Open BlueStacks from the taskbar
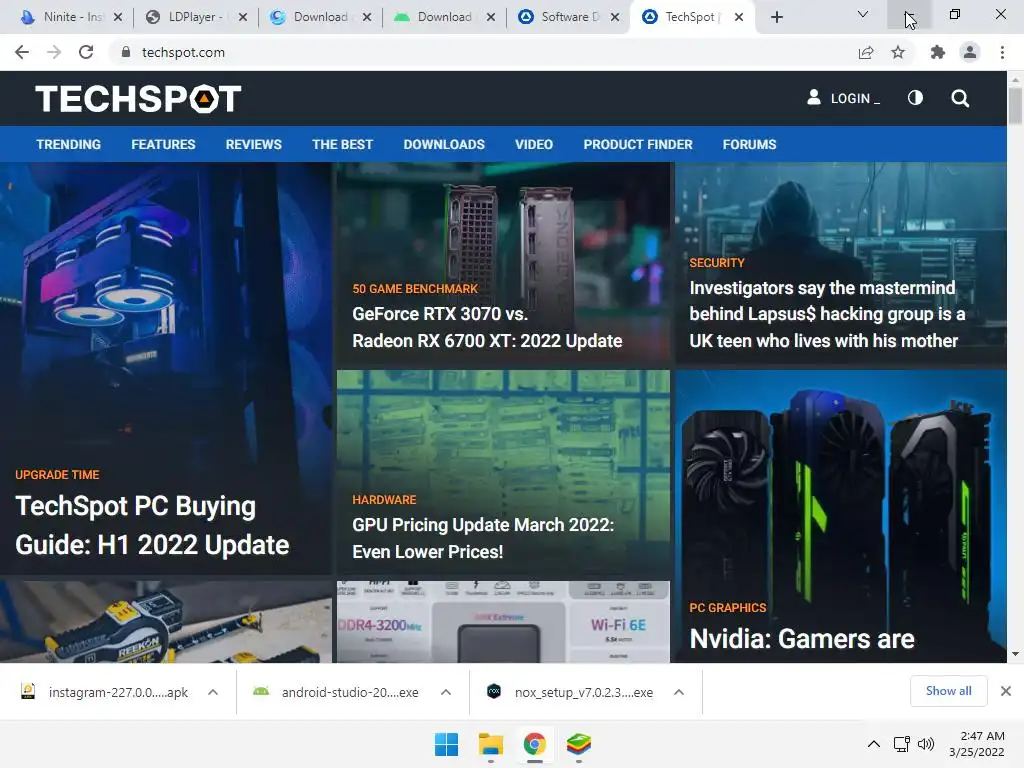The image size is (1024, 768). click(579, 744)
